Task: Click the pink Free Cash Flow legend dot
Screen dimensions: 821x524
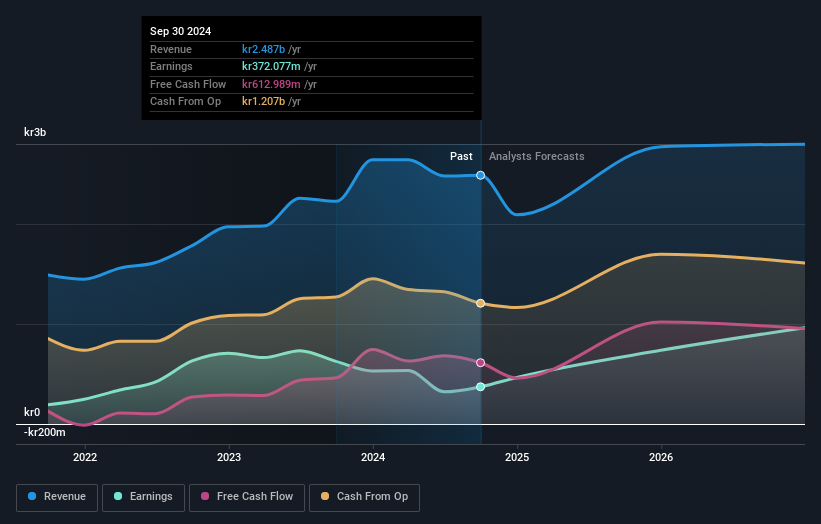Action: (x=205, y=496)
